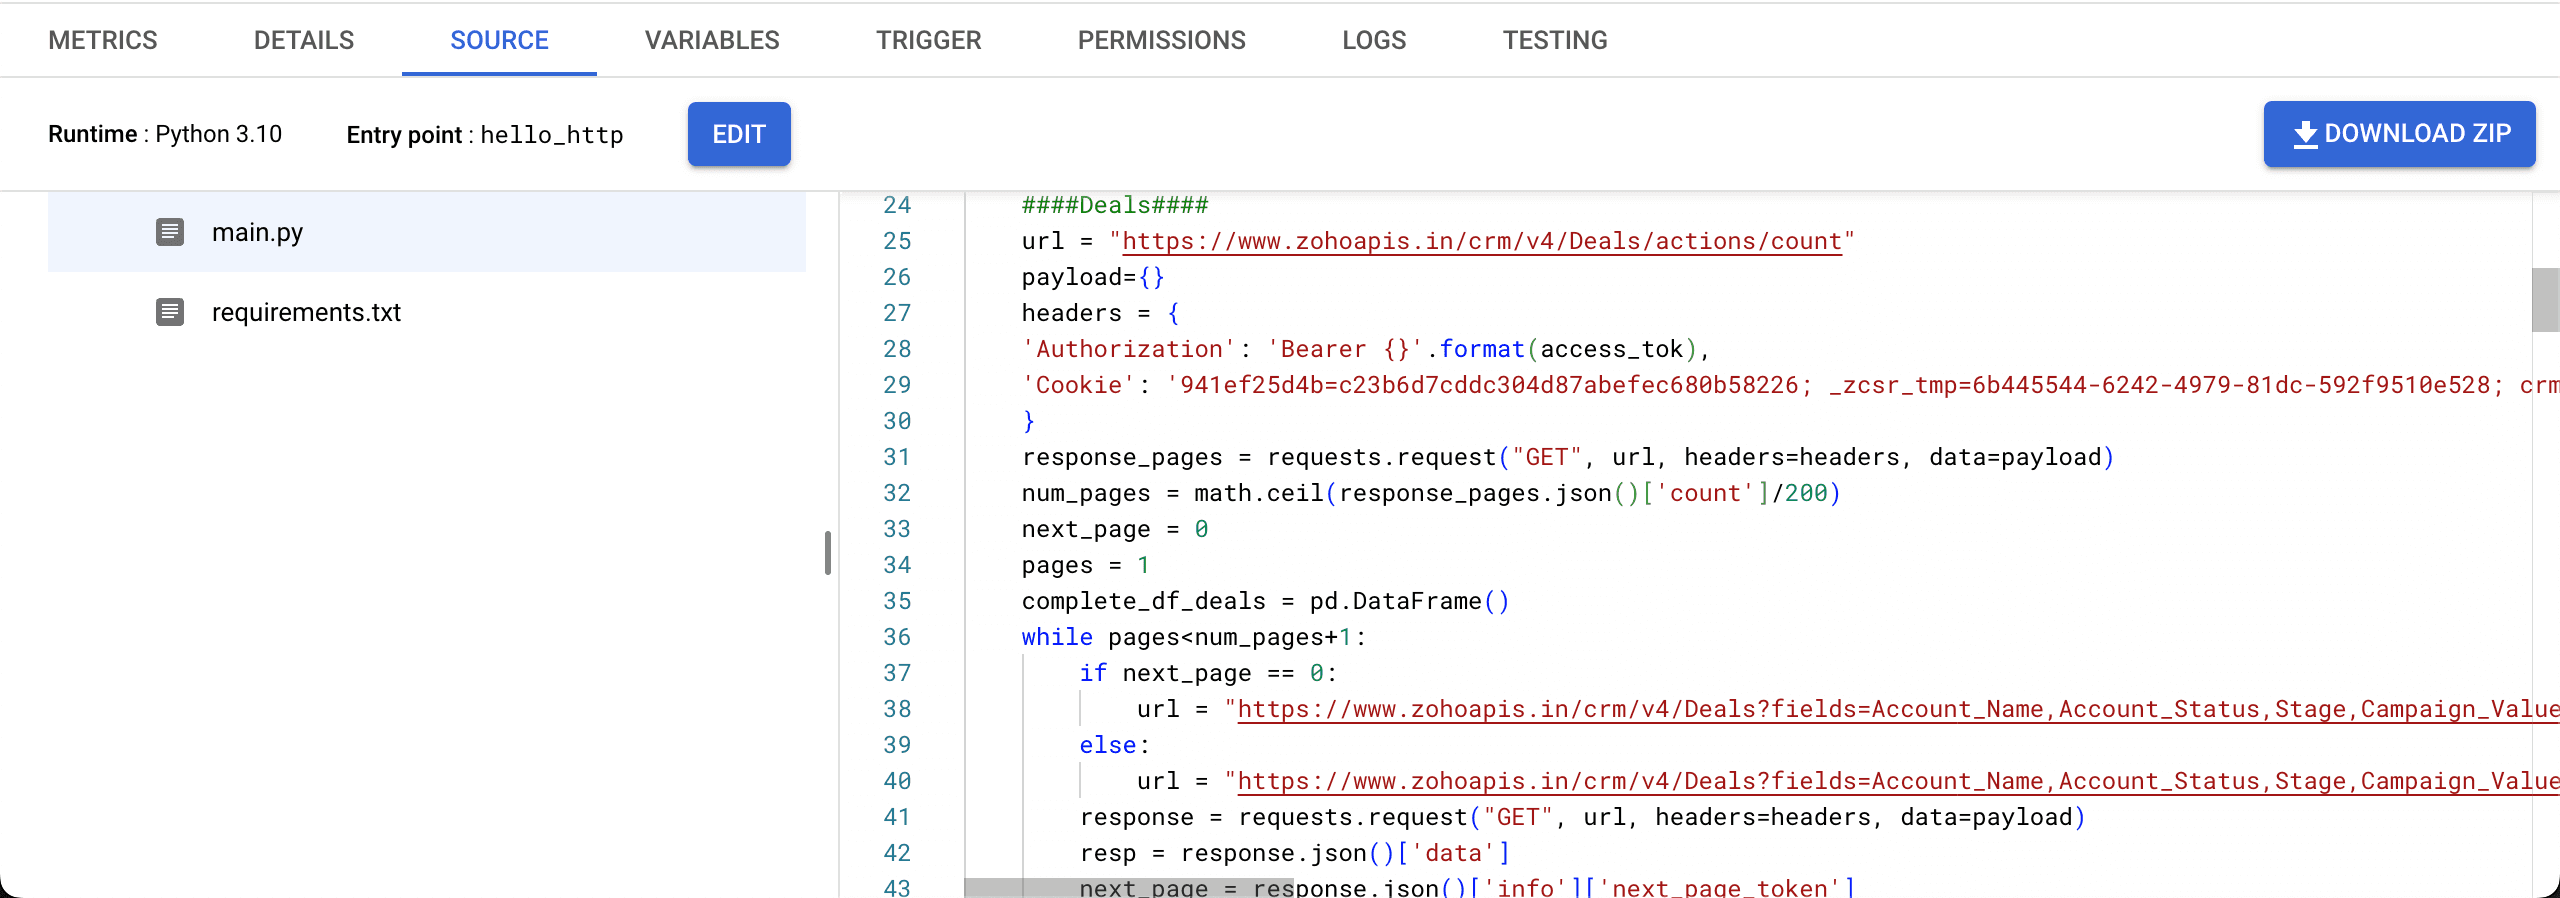Click the 'Runtime : Python 3.10' label
Viewport: 2560px width, 898px height.
[165, 134]
